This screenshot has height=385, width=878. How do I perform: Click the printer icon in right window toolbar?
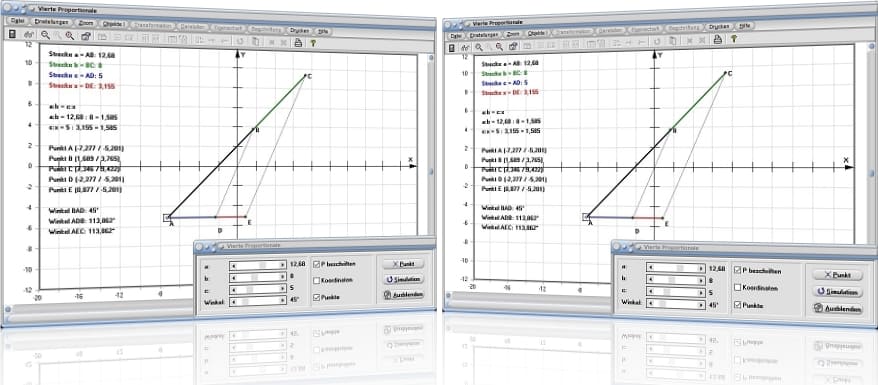[x=717, y=39]
